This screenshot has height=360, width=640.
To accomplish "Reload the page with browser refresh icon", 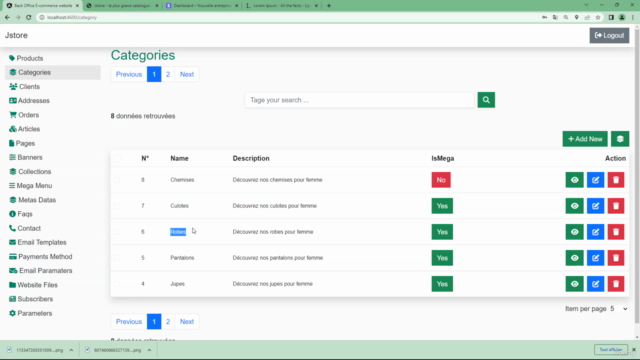I will pos(29,18).
